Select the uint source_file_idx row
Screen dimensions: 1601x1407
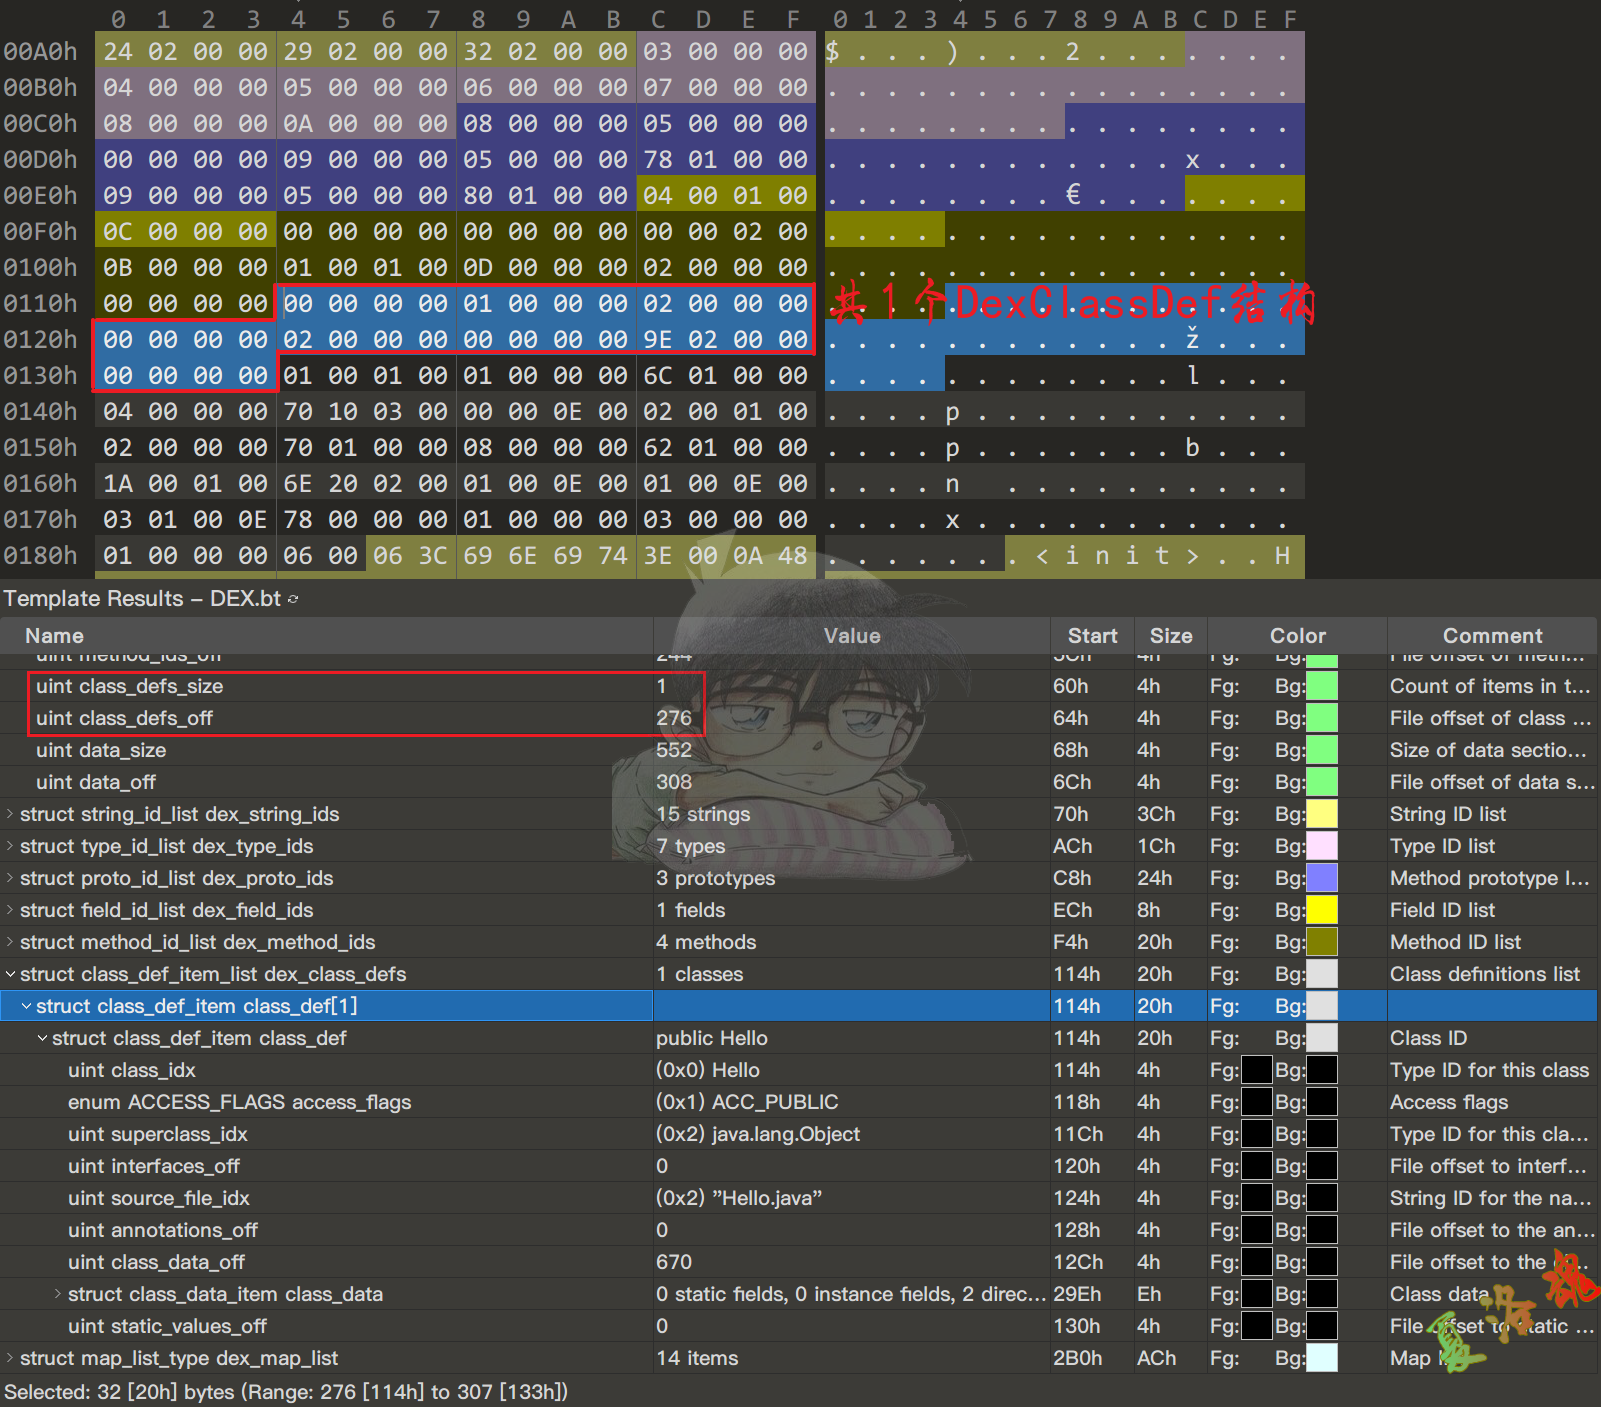(158, 1198)
